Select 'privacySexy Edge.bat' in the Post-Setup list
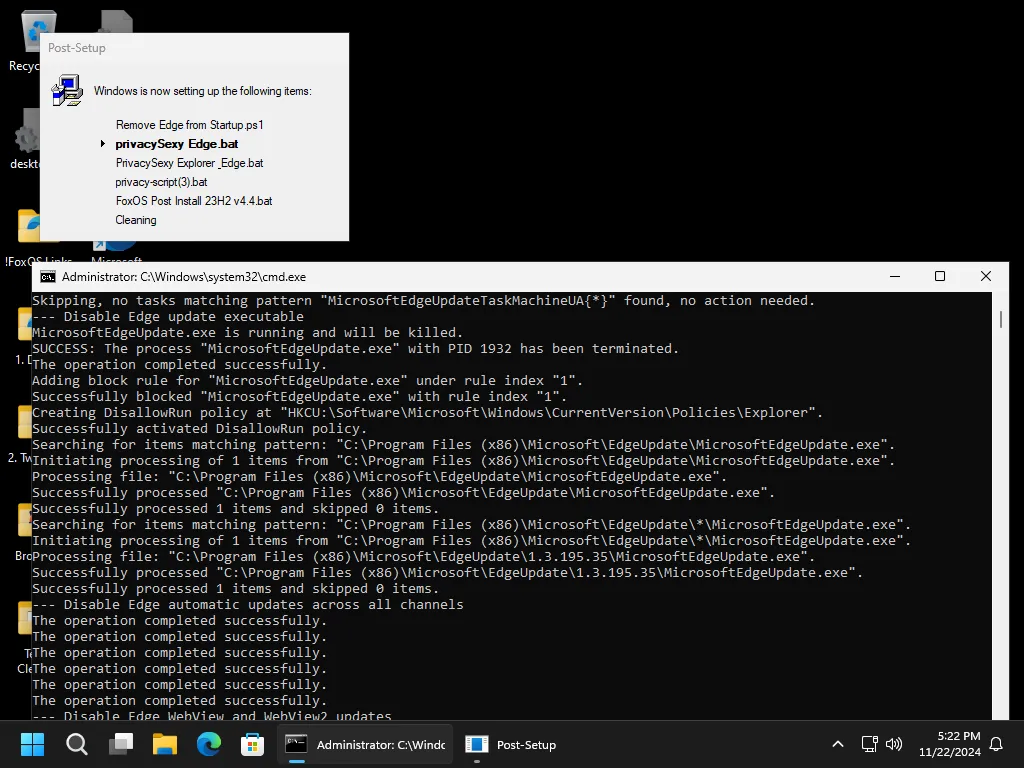Image resolution: width=1024 pixels, height=768 pixels. click(x=177, y=143)
